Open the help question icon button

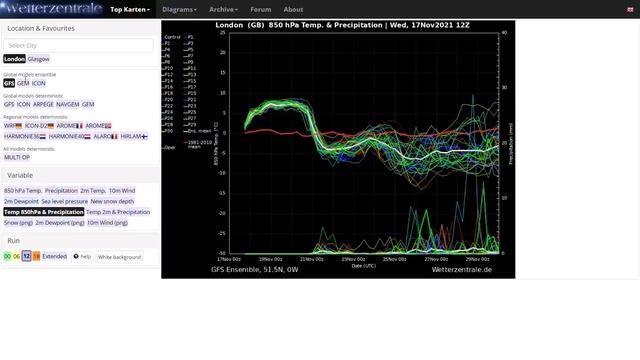pyautogui.click(x=82, y=257)
